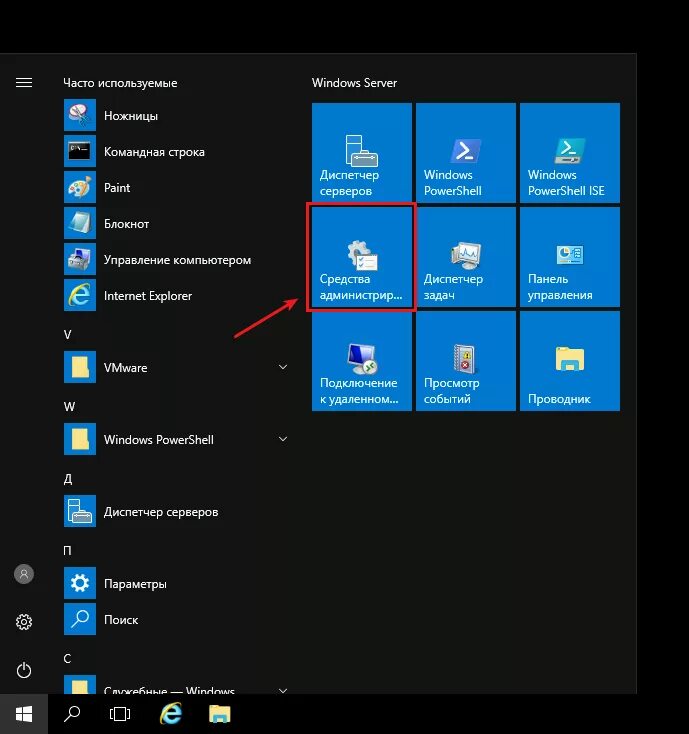Open File Explorer from the taskbar

coord(220,714)
